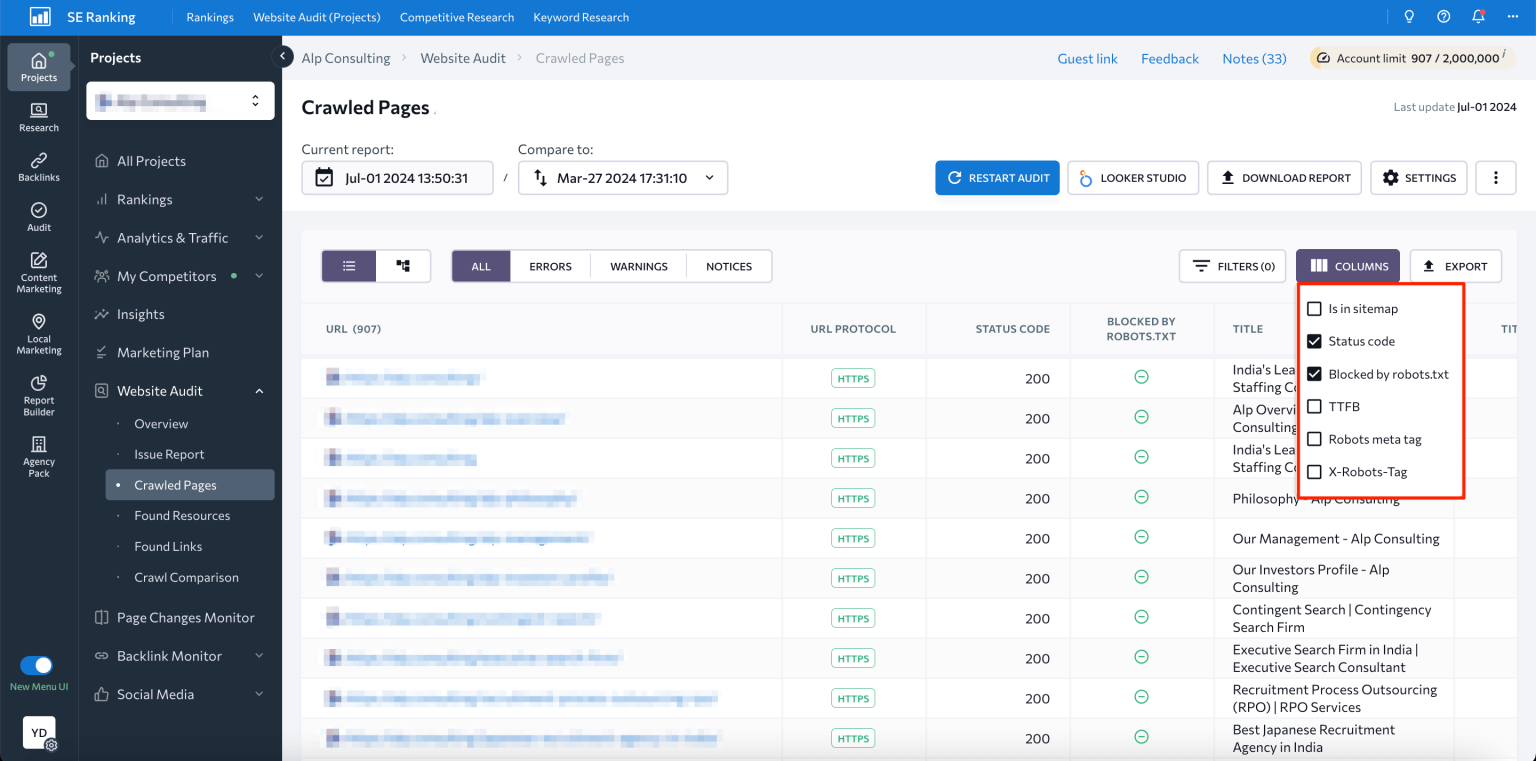The height and width of the screenshot is (761, 1536).
Task: Uncheck the Status code column
Action: 1314,341
